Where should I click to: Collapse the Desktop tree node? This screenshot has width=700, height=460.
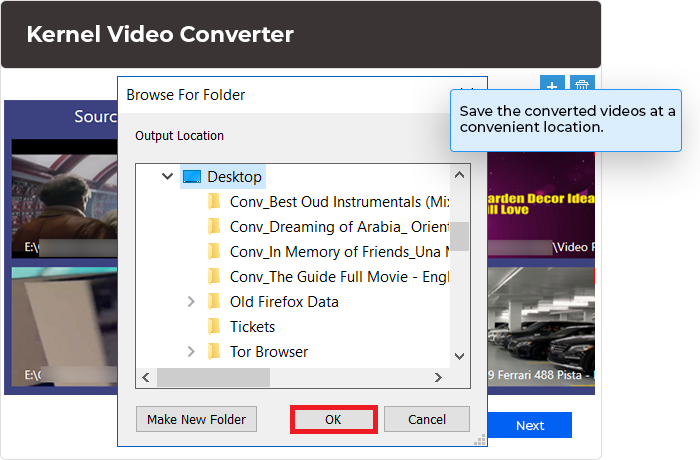(167, 176)
